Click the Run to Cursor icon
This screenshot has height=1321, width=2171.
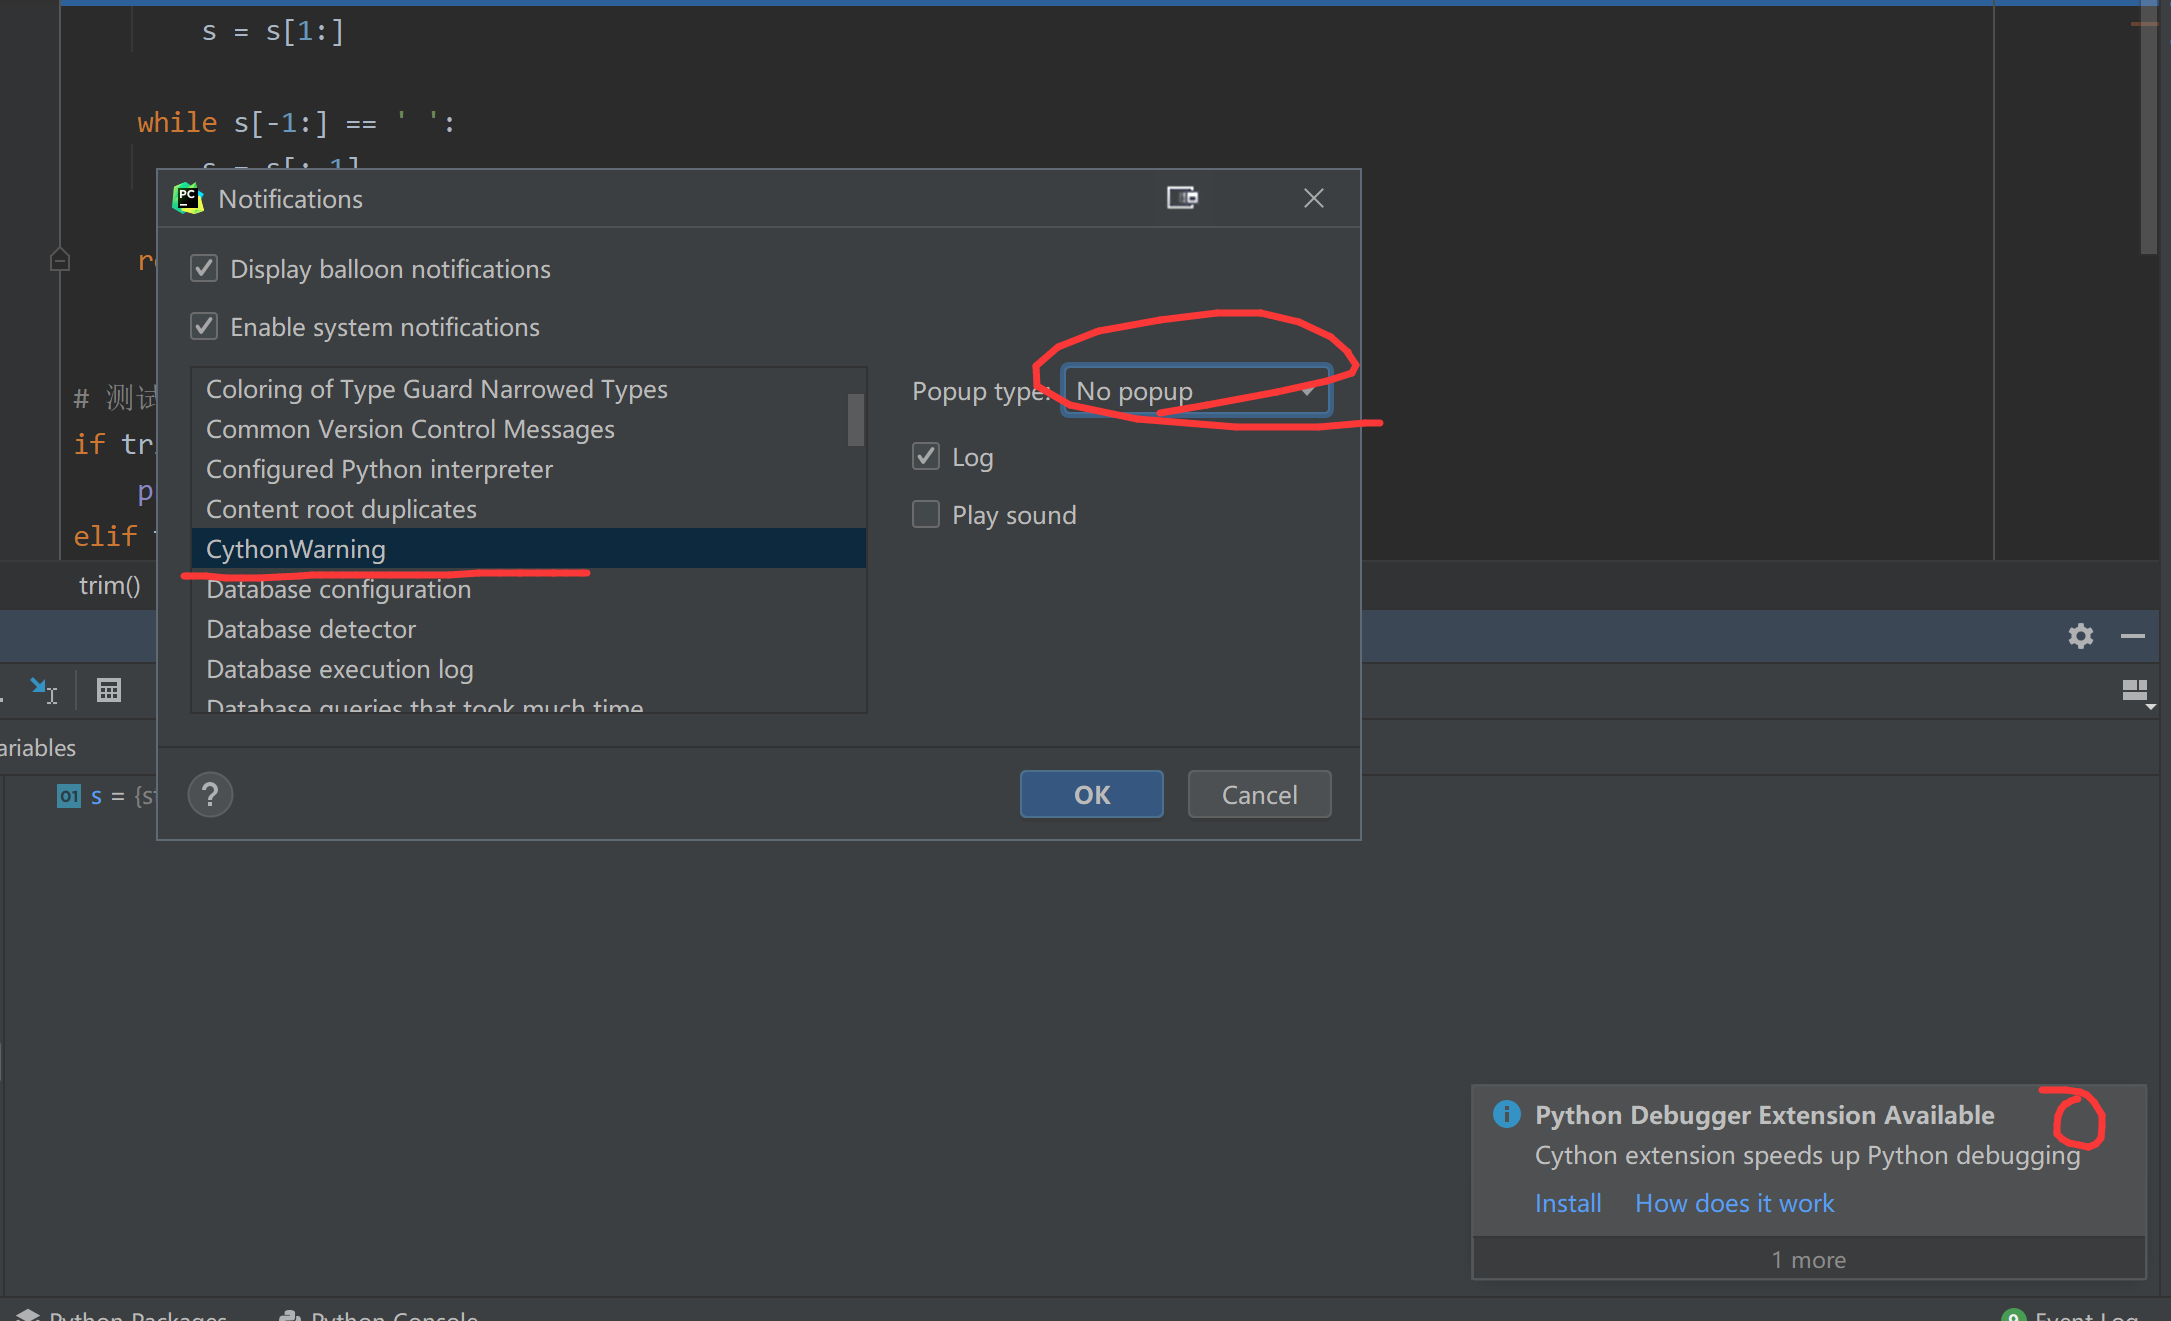point(43,690)
